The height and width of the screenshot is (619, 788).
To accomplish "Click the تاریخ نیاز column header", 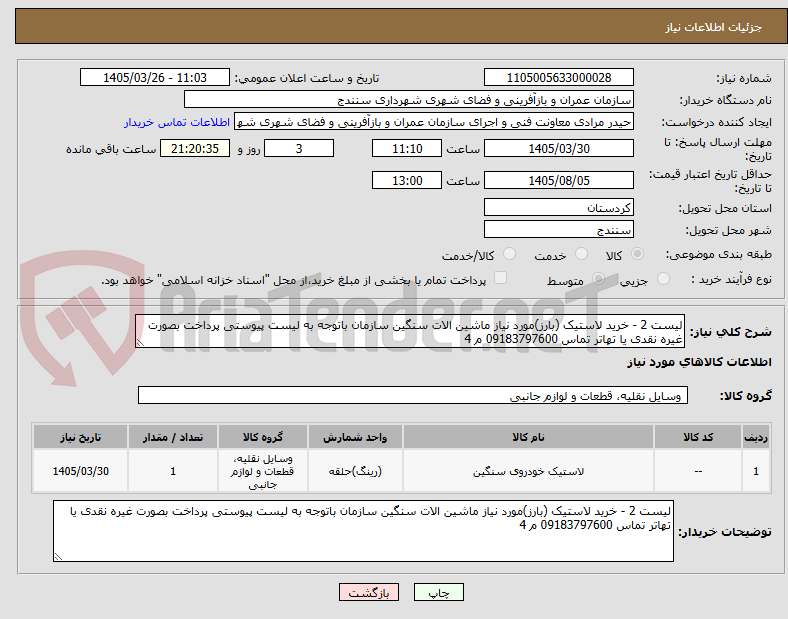I will click(x=80, y=437).
